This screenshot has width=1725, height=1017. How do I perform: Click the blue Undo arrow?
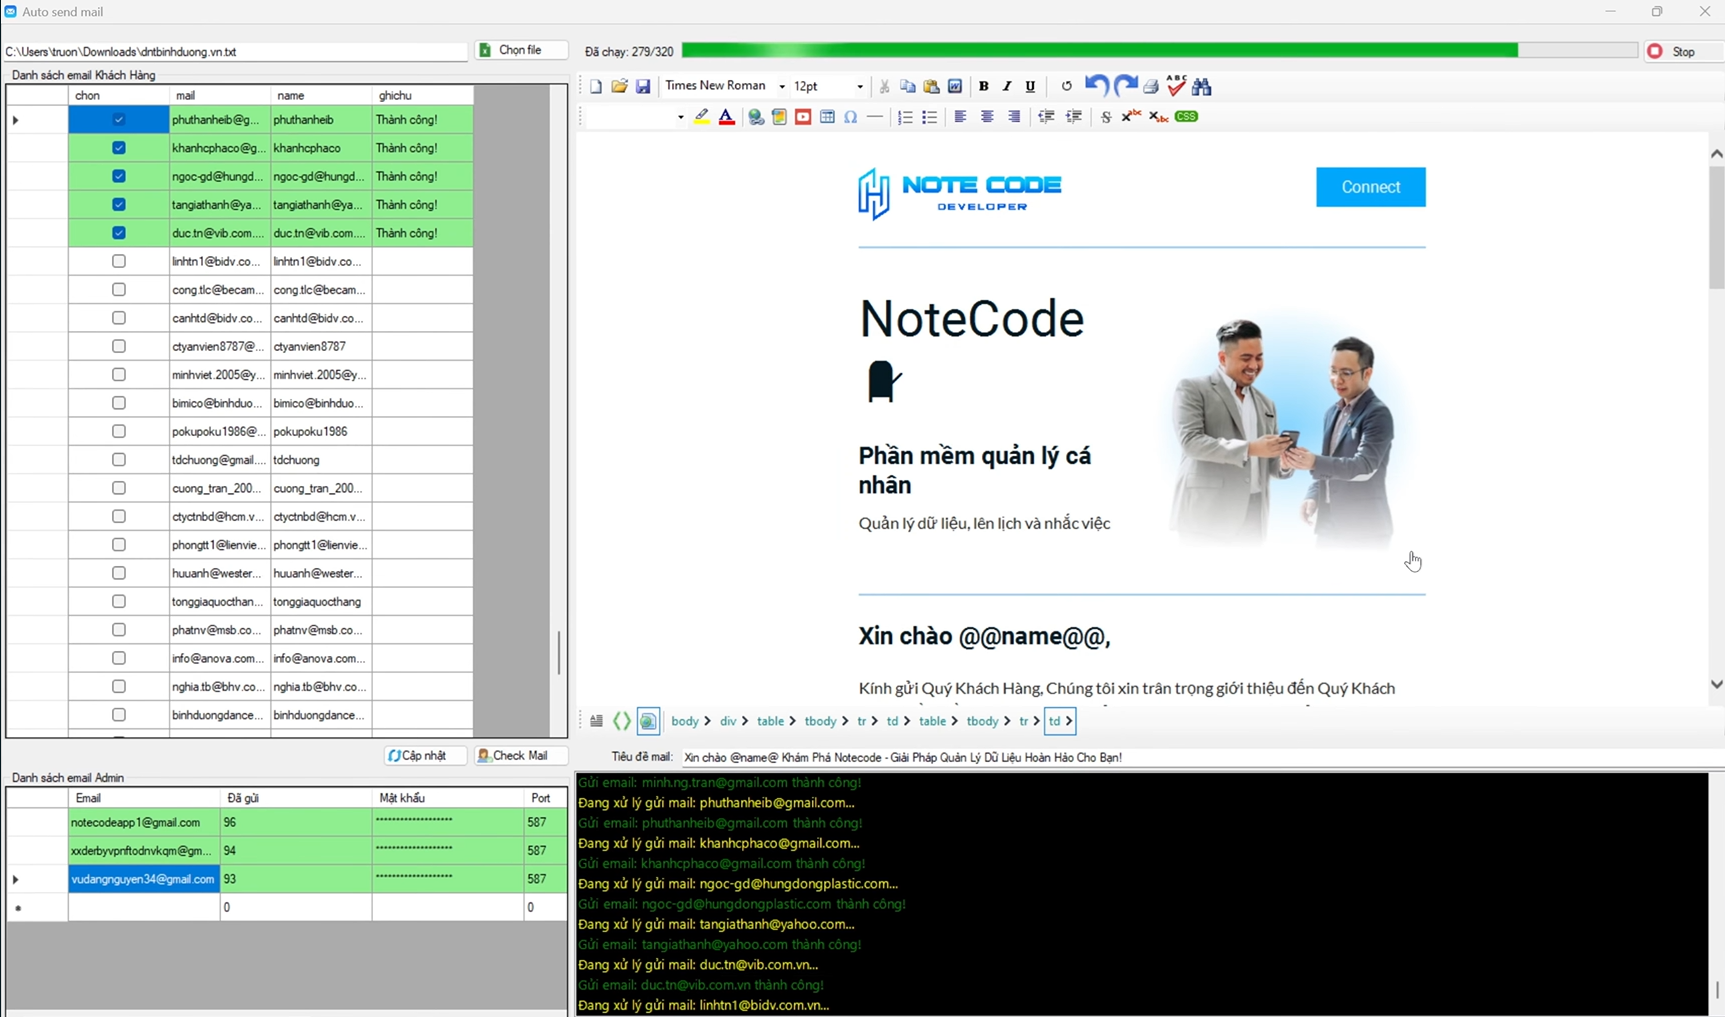1096,86
